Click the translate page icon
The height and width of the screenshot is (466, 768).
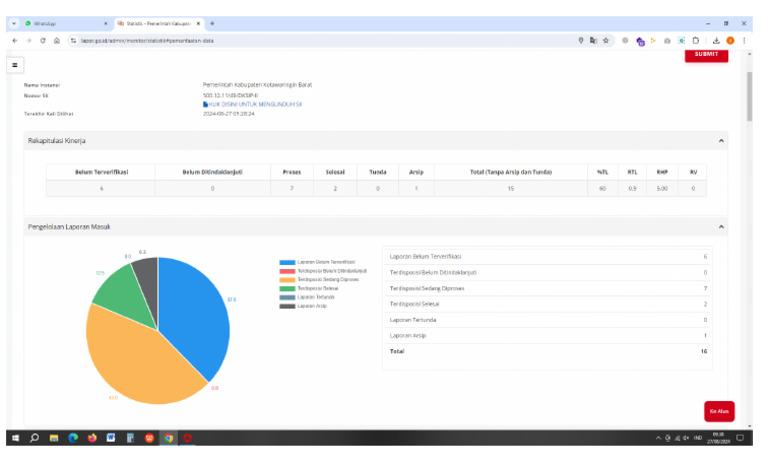pyautogui.click(x=593, y=41)
